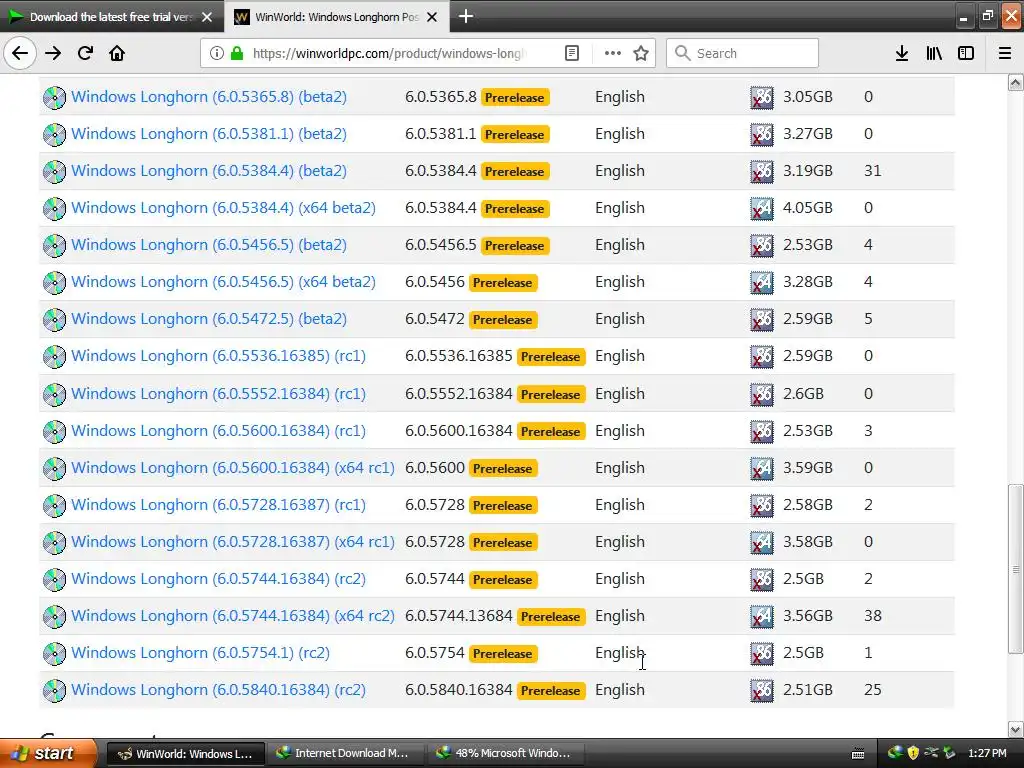The height and width of the screenshot is (768, 1024).
Task: Open Windows Longhorn (6.0.5384.4) (beta2) link
Action: [209, 171]
